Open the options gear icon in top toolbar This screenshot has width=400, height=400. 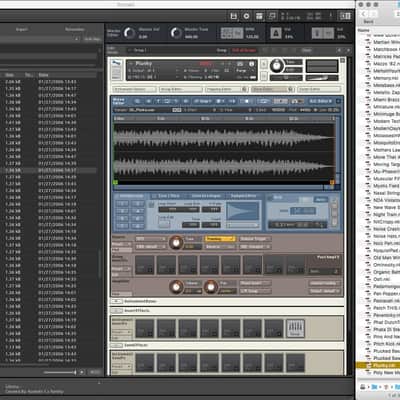click(x=246, y=16)
